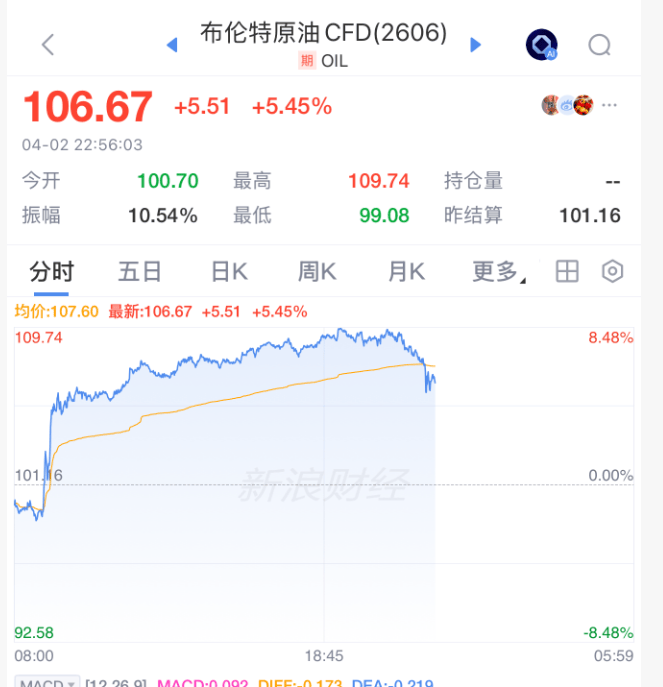Go to next contract with right triangle

point(476,44)
